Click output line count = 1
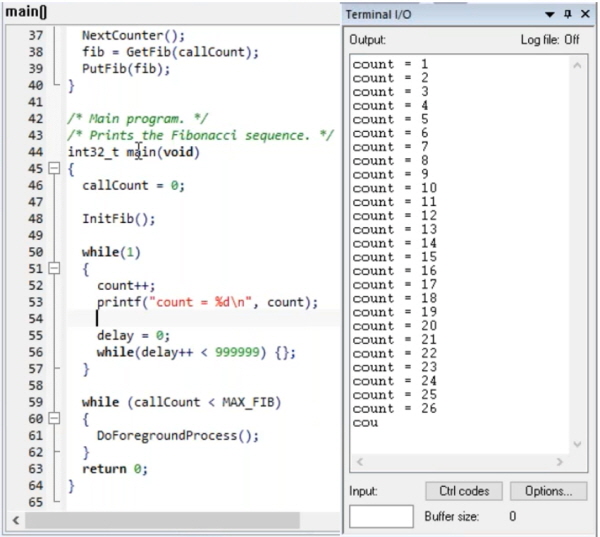Viewport: 600px width, 537px height. pyautogui.click(x=390, y=64)
